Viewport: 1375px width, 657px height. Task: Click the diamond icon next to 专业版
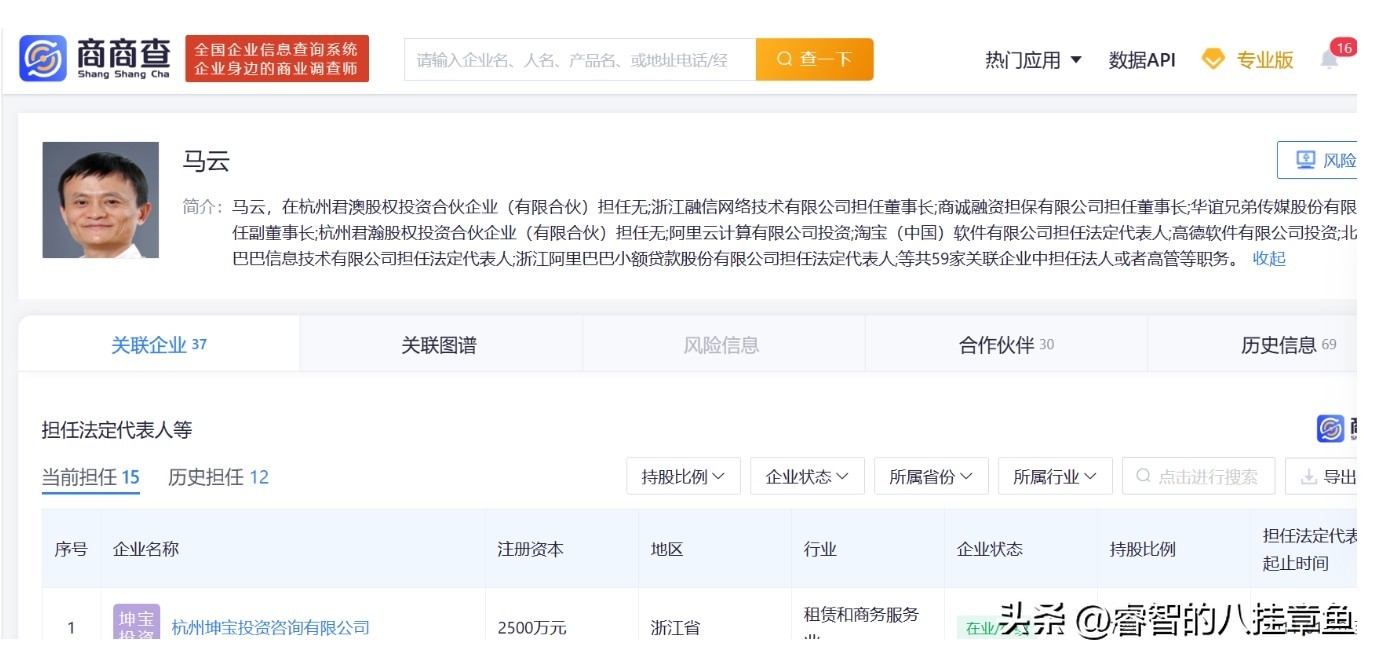tap(1213, 59)
